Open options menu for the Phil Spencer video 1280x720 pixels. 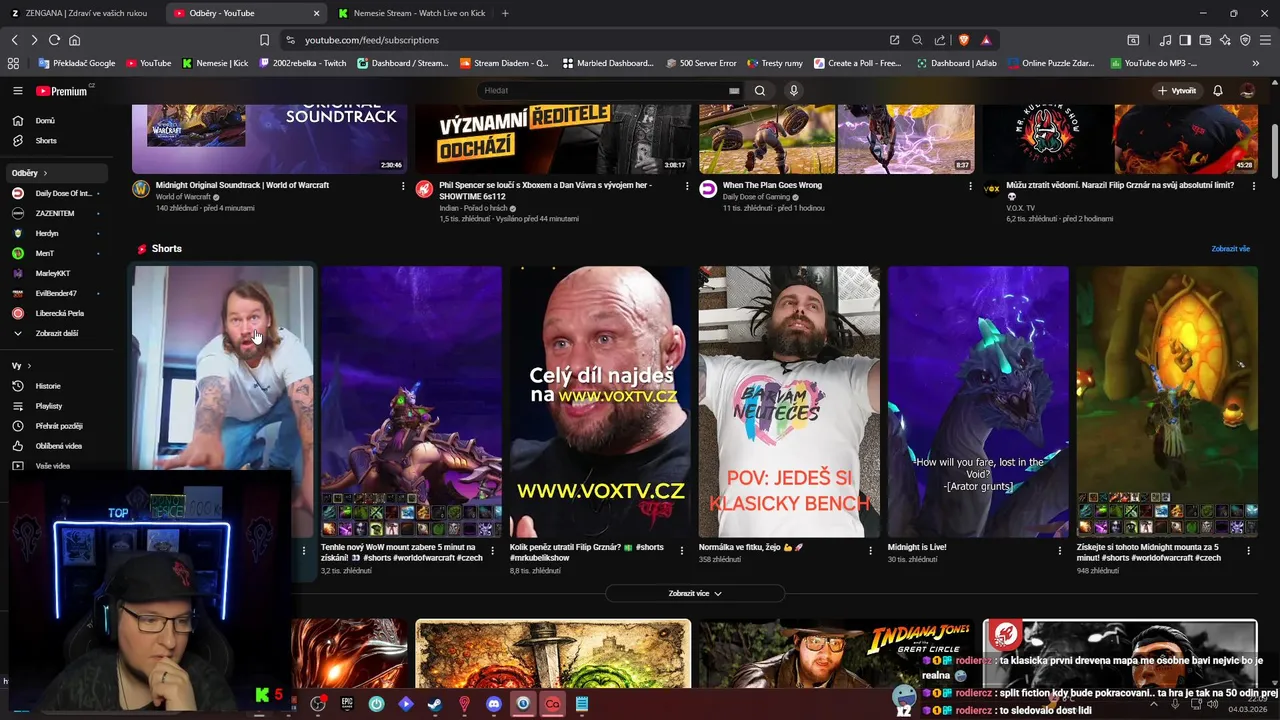point(687,186)
